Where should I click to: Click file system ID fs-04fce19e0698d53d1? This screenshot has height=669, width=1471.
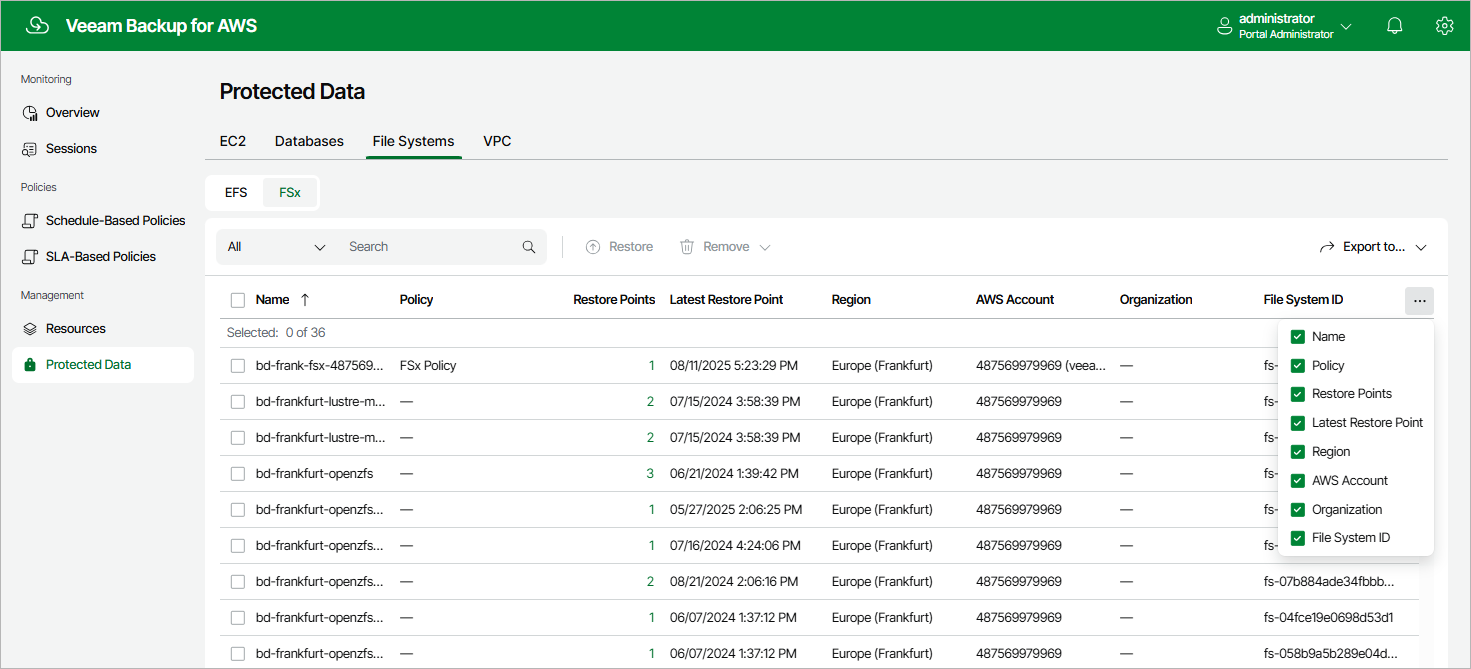click(x=1328, y=618)
